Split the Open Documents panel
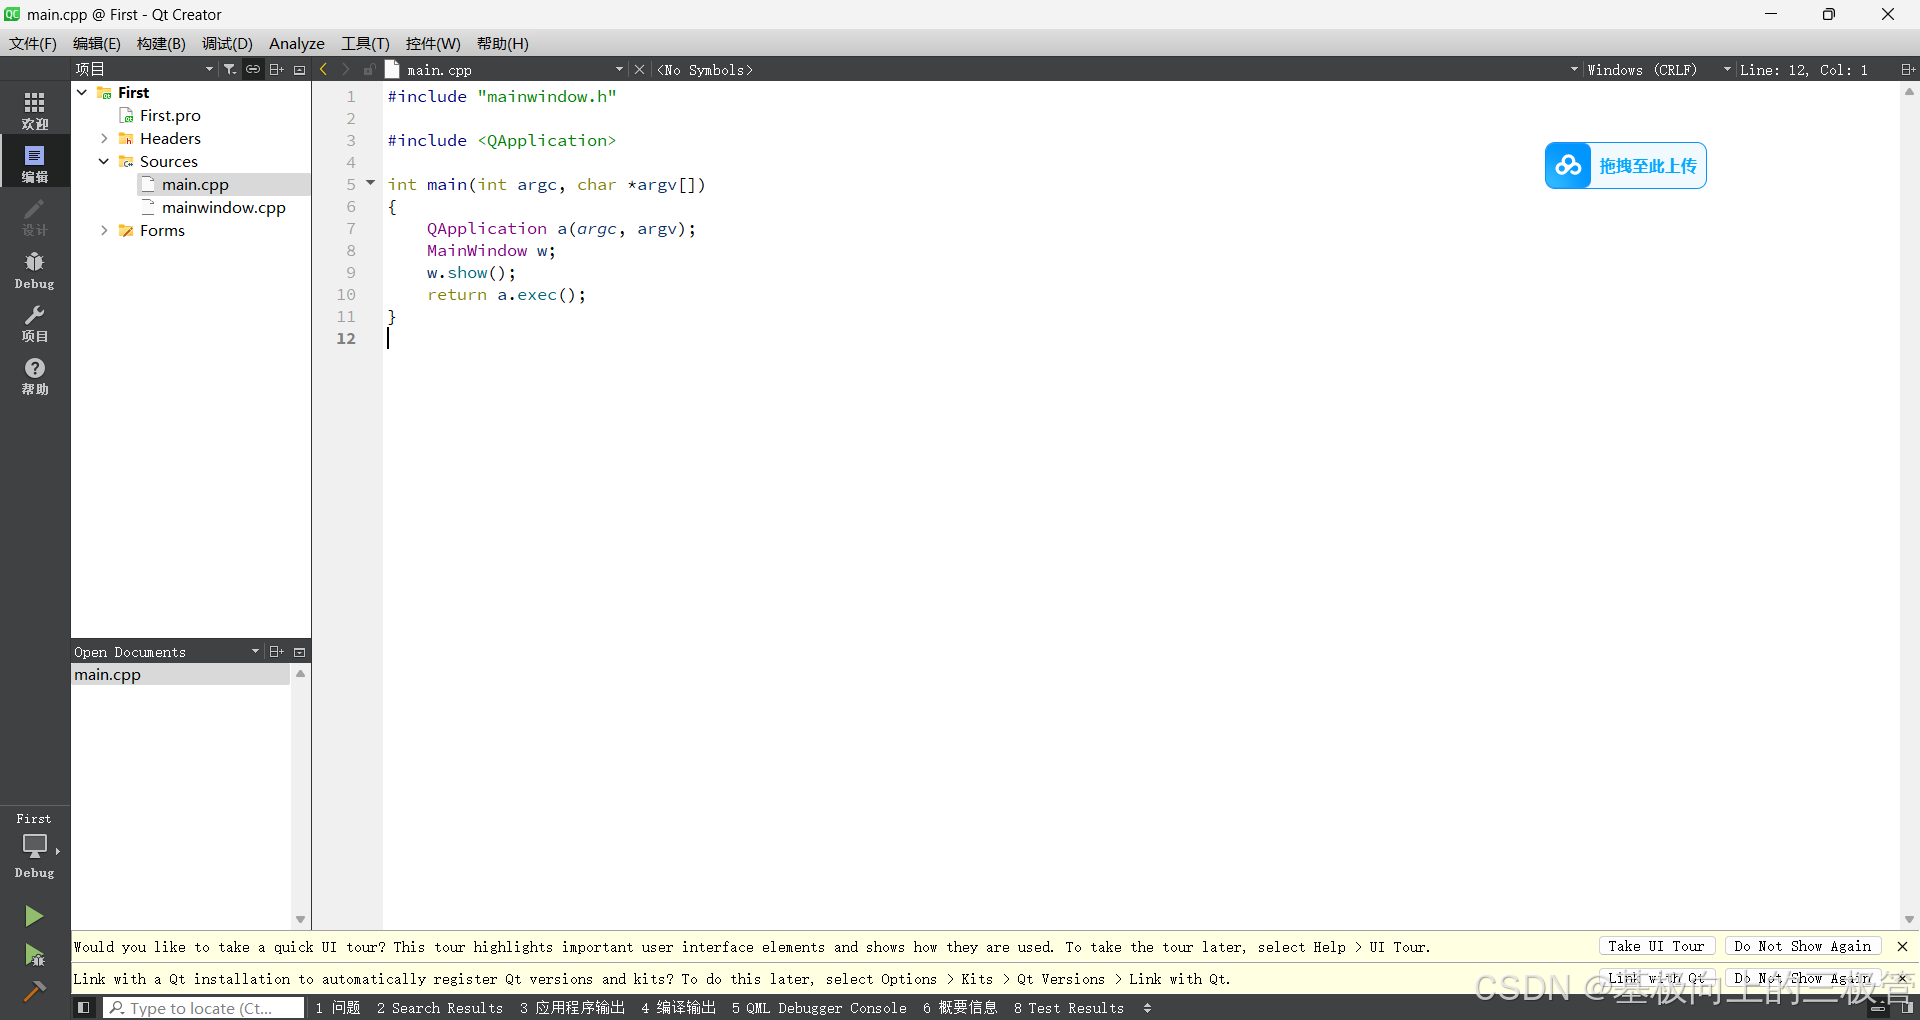 pyautogui.click(x=277, y=651)
